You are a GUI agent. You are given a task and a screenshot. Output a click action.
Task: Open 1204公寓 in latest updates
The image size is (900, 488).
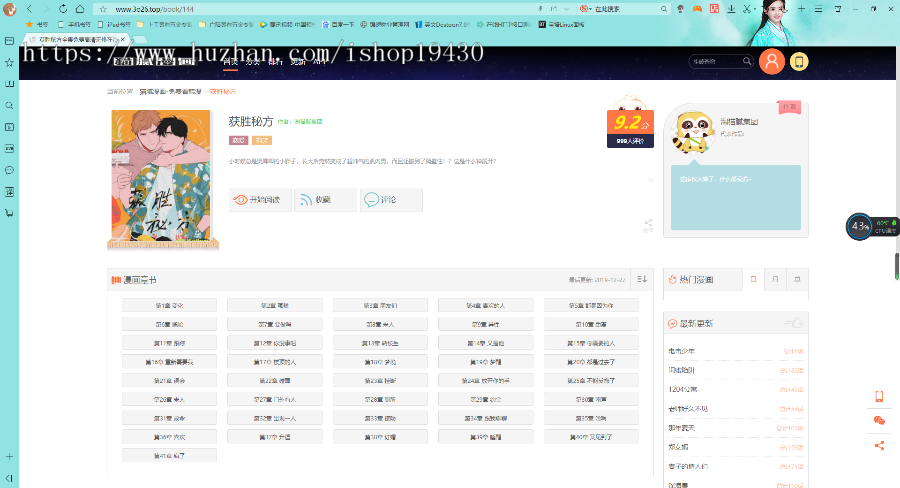tap(683, 389)
